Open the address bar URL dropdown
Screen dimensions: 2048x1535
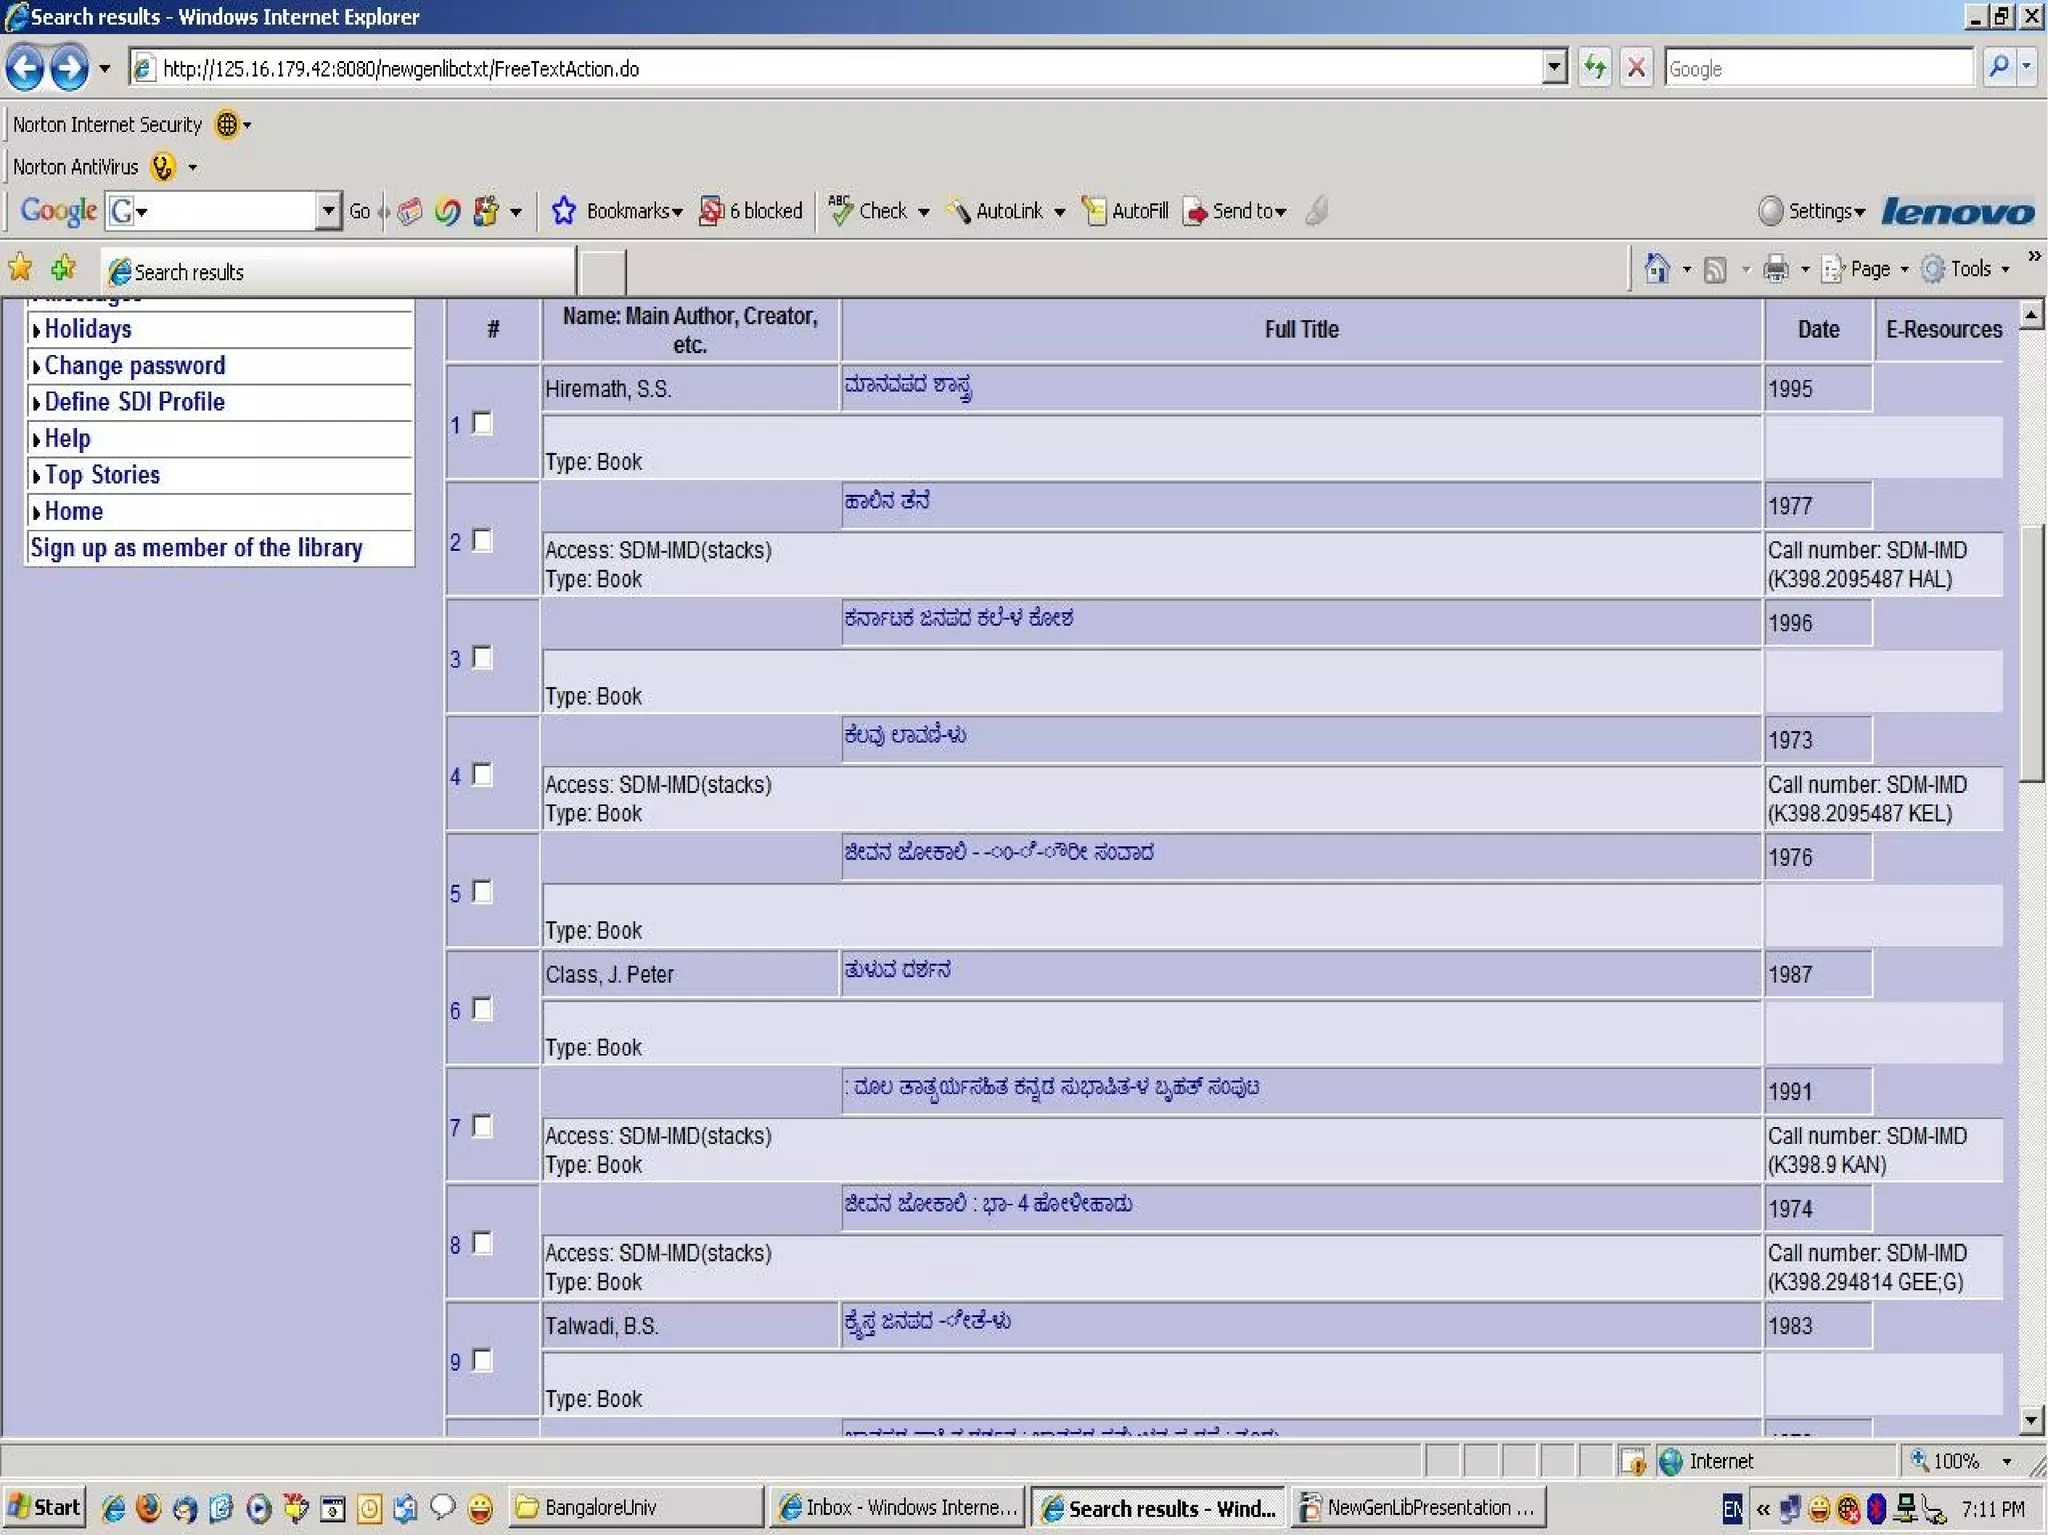click(x=1553, y=68)
